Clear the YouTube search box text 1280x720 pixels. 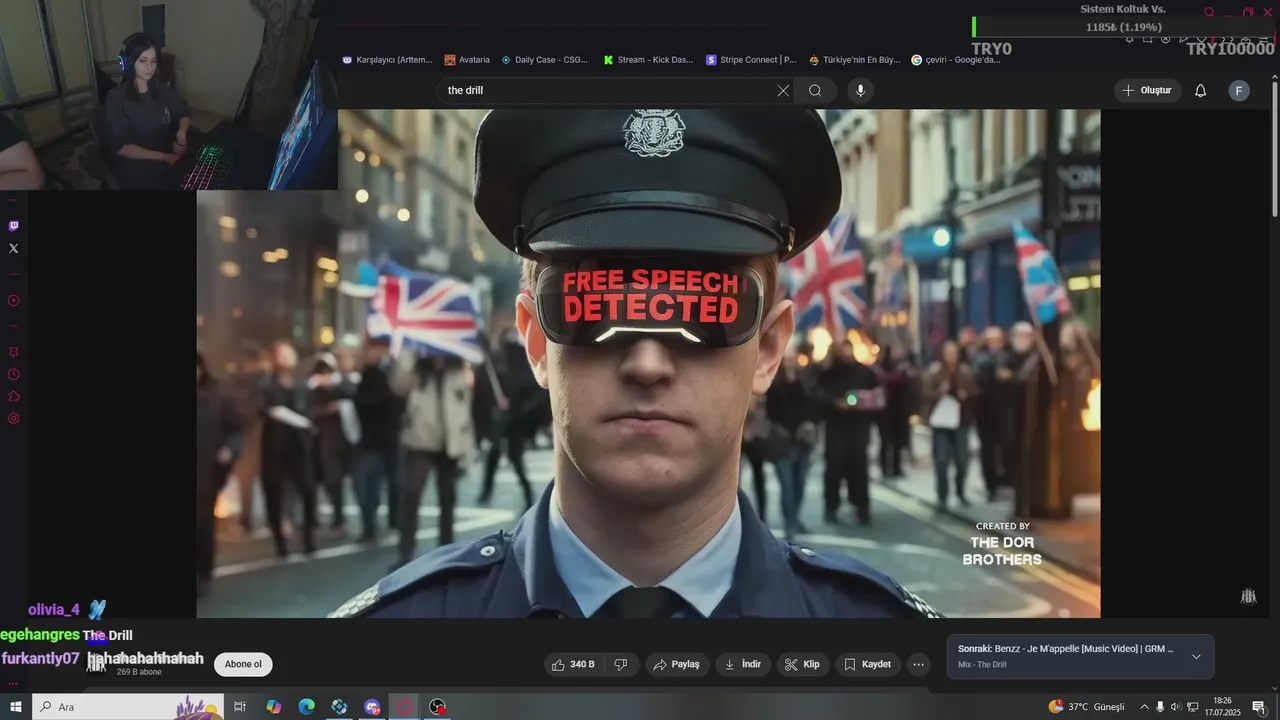click(783, 91)
